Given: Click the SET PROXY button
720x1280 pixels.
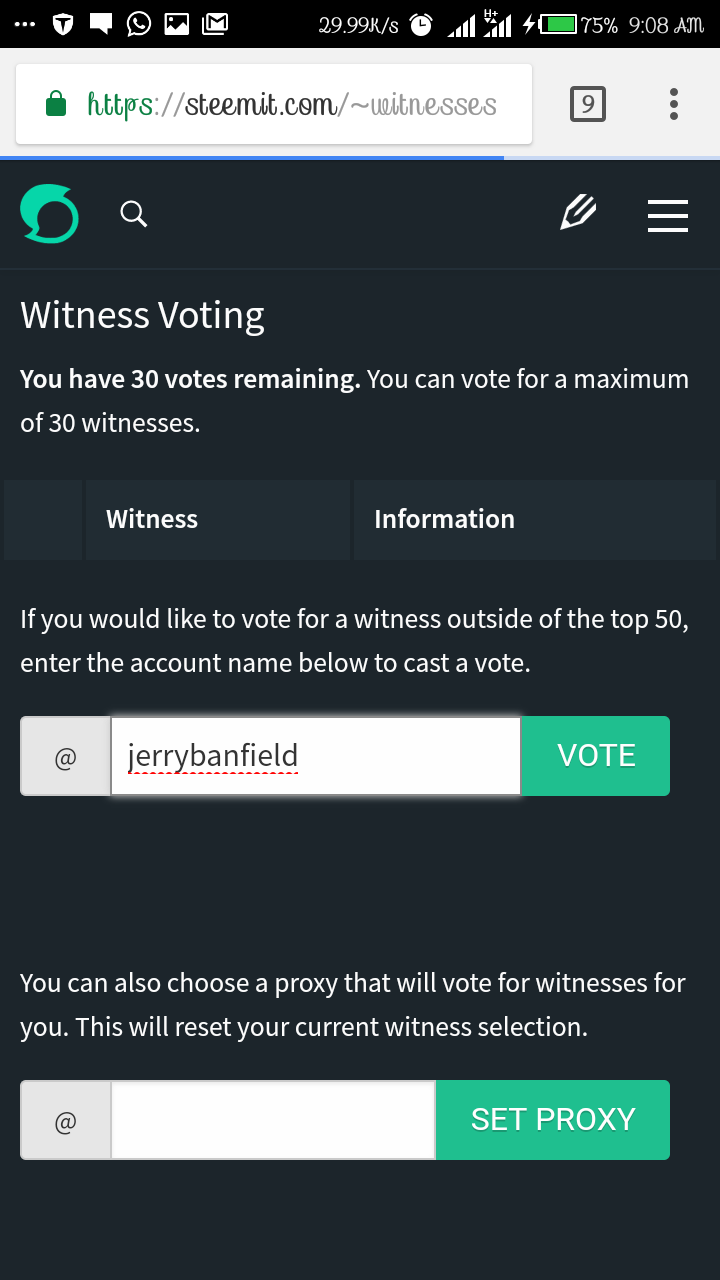Looking at the screenshot, I should pos(553,1120).
